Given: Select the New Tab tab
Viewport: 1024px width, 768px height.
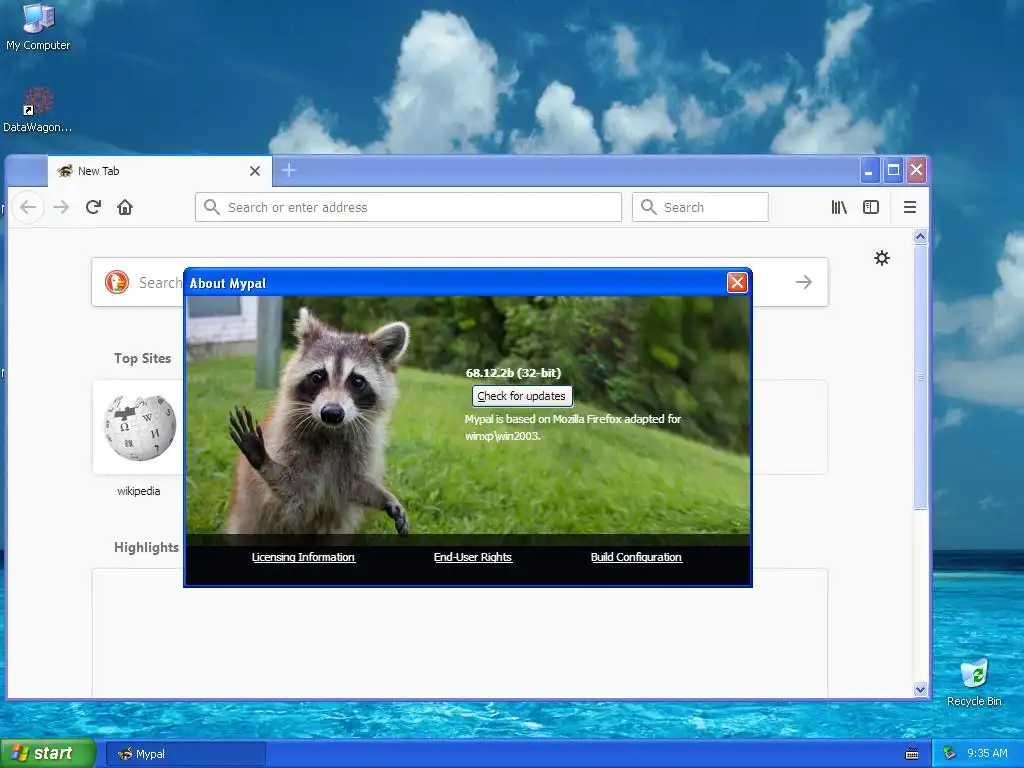Looking at the screenshot, I should (x=160, y=171).
